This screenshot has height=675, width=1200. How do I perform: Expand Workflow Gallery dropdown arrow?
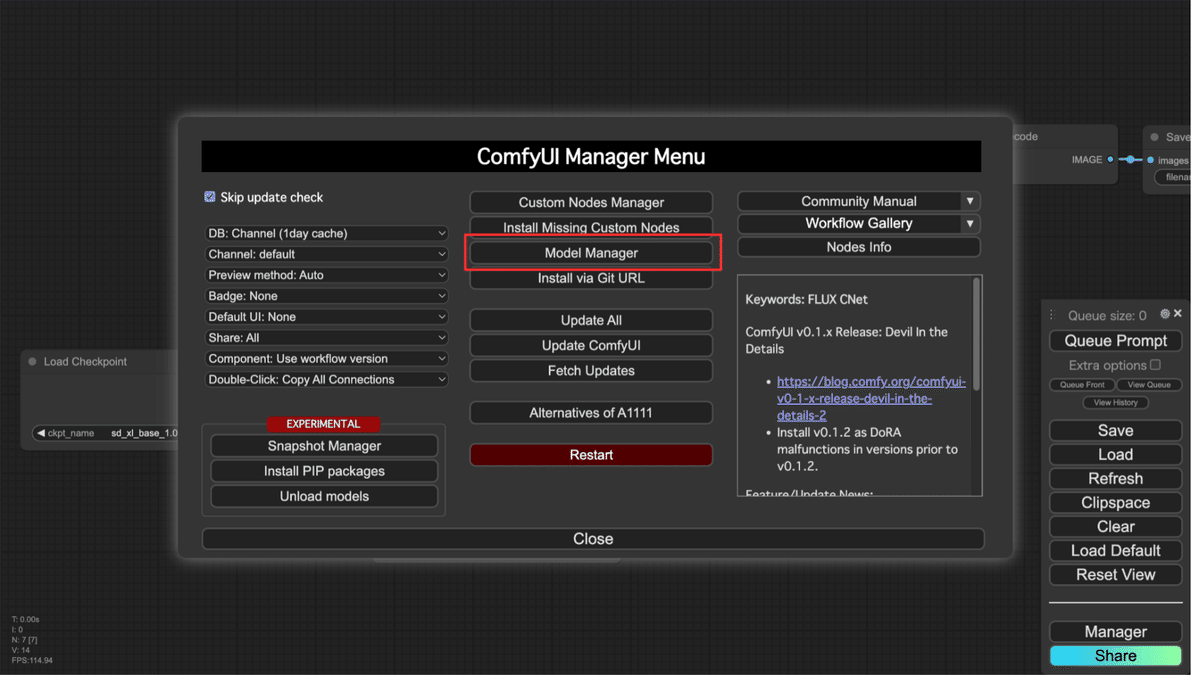pyautogui.click(x=969, y=224)
